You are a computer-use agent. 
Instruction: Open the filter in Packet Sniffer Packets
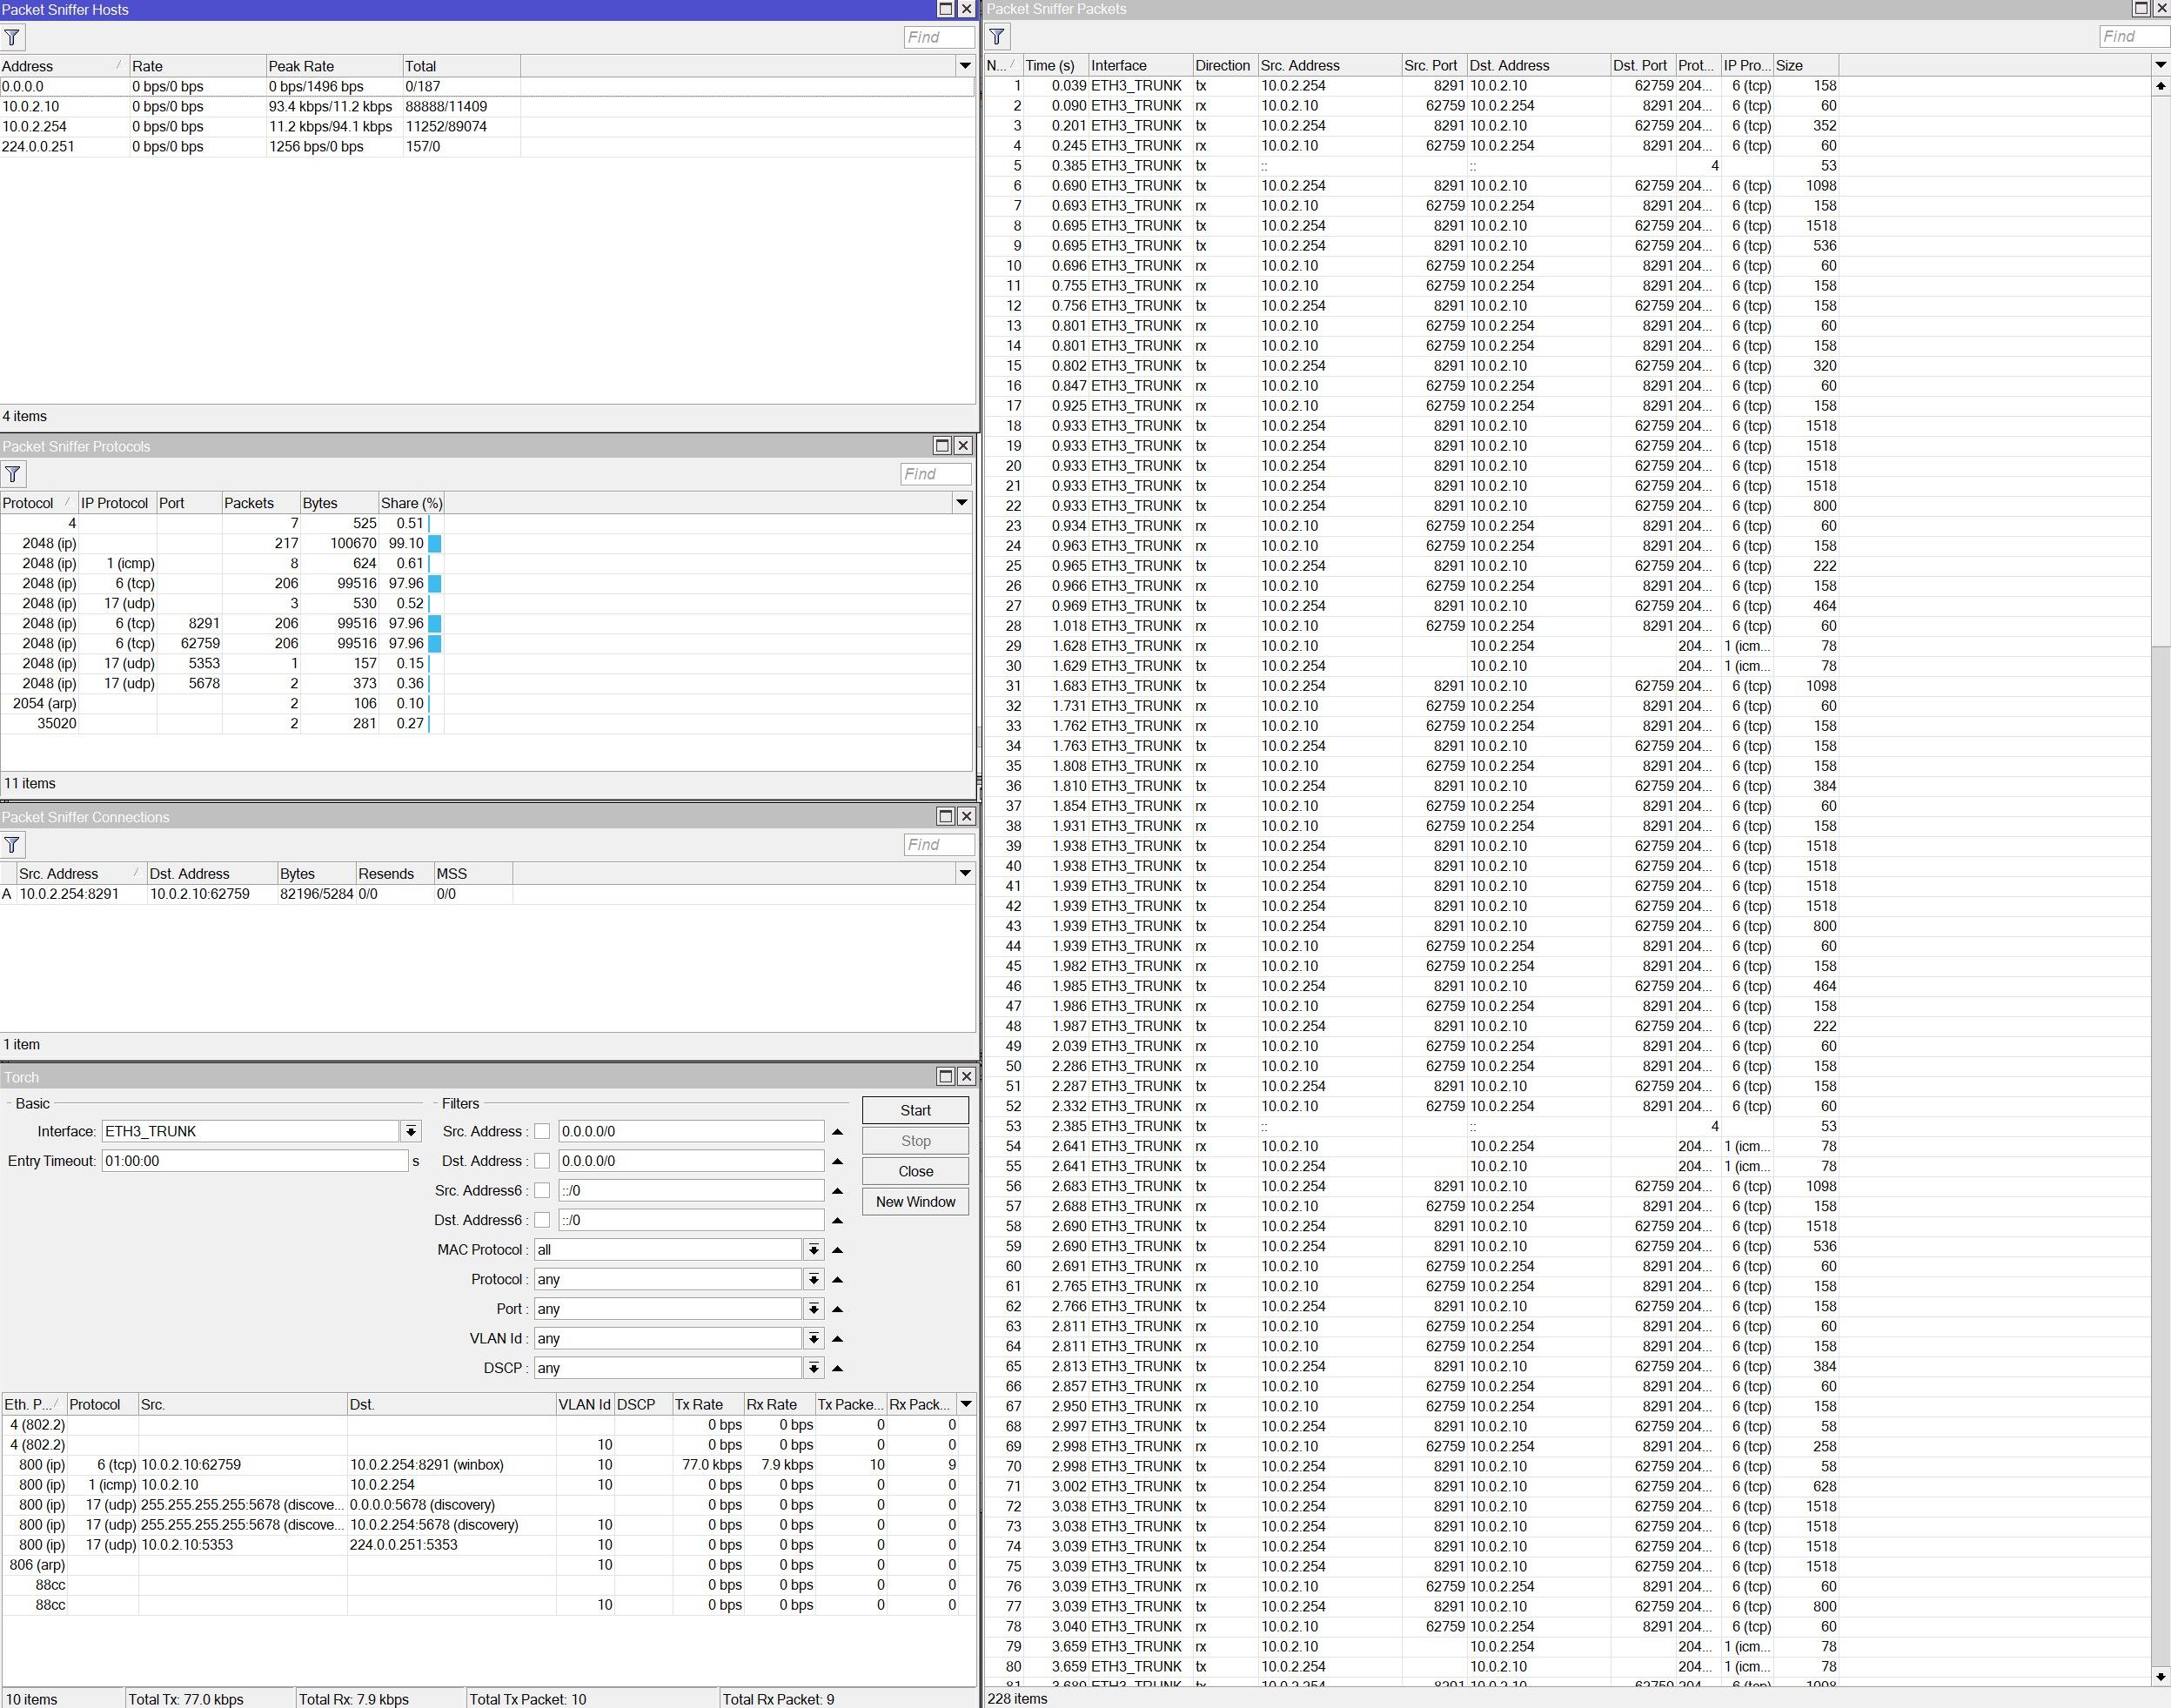tap(996, 36)
